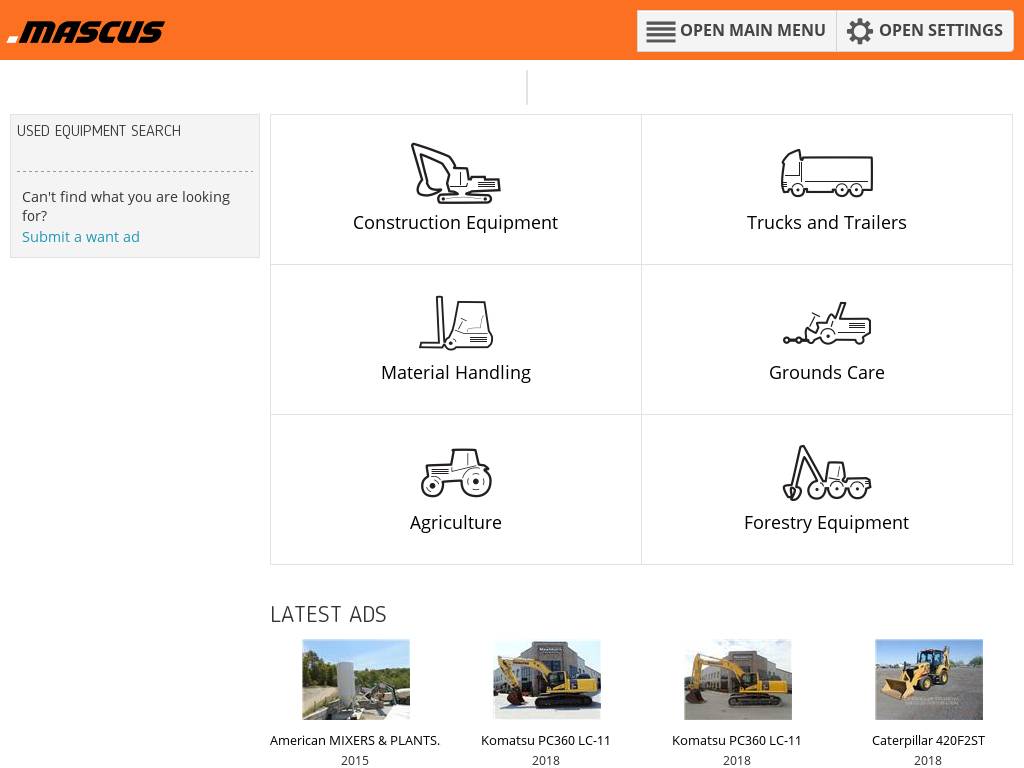This screenshot has width=1024, height=768.
Task: Click the Submit a want ad link
Action: pyautogui.click(x=81, y=237)
